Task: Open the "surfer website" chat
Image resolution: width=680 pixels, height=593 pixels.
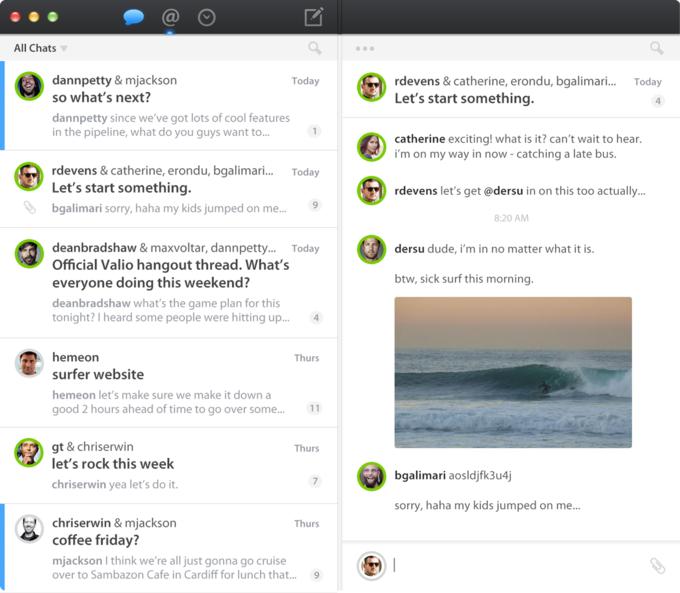Action: (168, 383)
